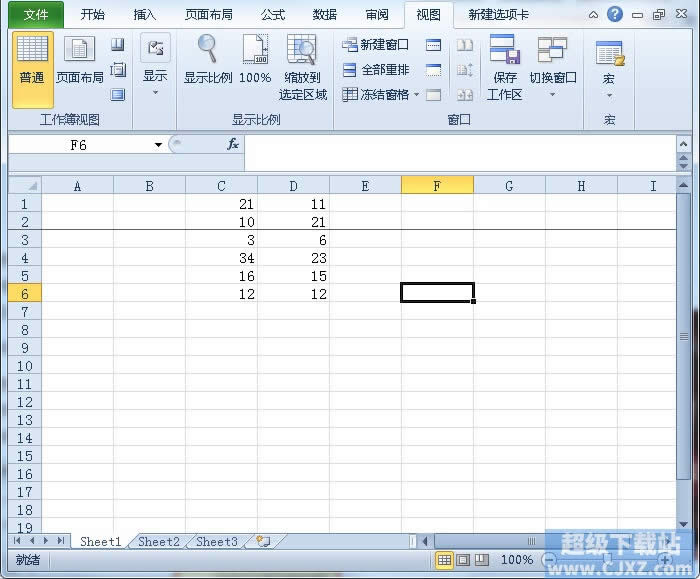This screenshot has width=700, height=579.
Task: Switch to the Page Layout (页面布局) ribbon tab
Action: [x=209, y=15]
